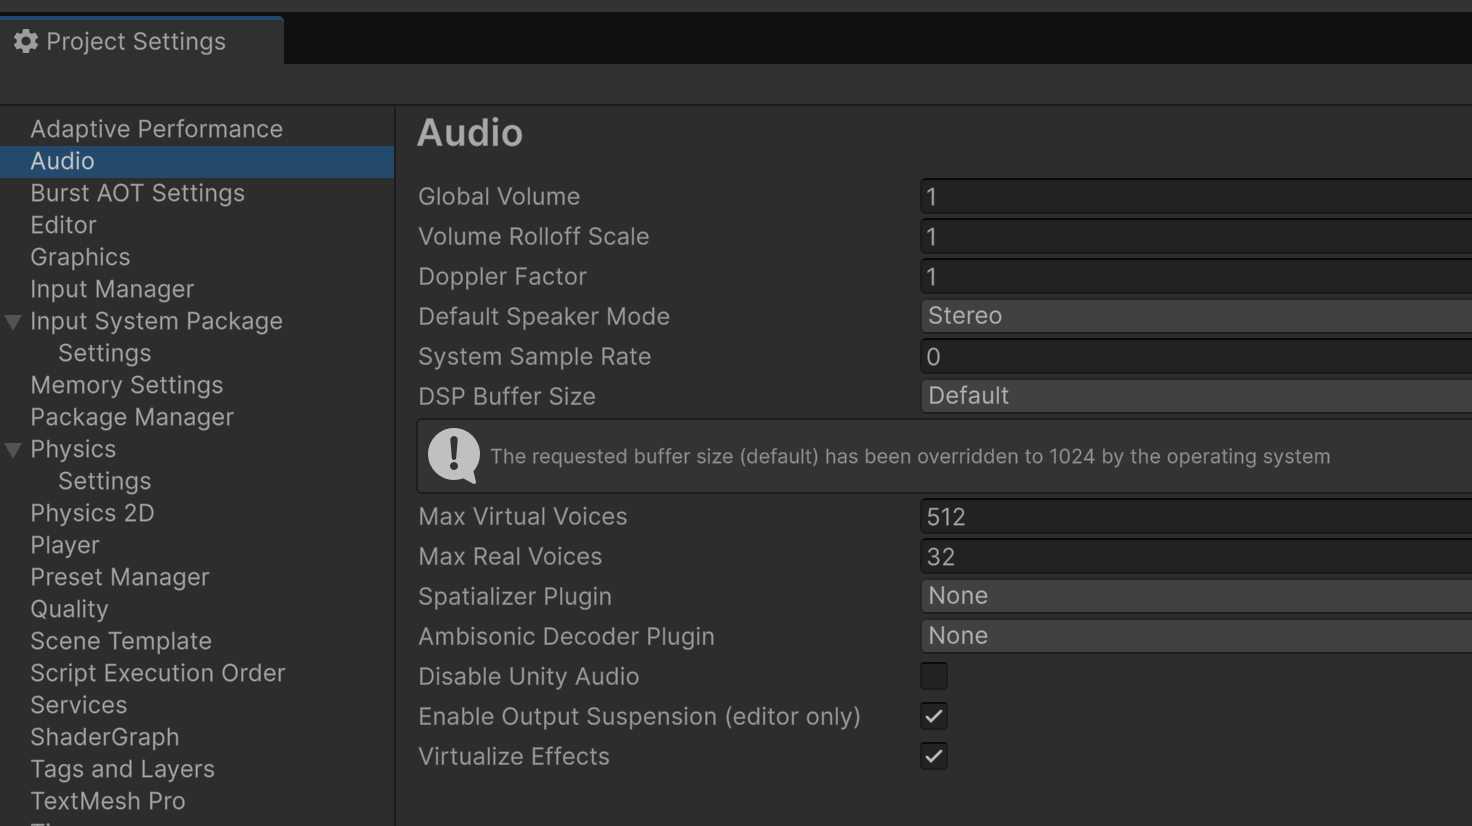The height and width of the screenshot is (826, 1472).
Task: Select the Project Settings tab
Action: [x=135, y=41]
